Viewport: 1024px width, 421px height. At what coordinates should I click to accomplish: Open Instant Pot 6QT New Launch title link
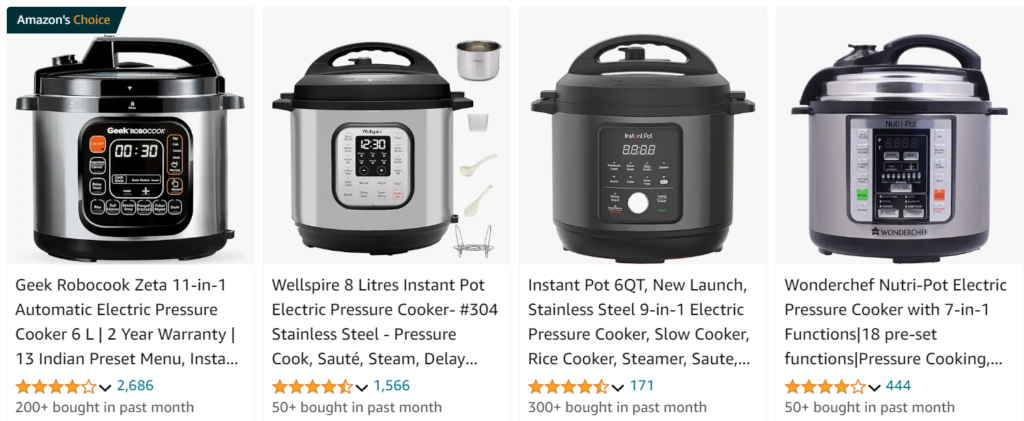pyautogui.click(x=640, y=322)
